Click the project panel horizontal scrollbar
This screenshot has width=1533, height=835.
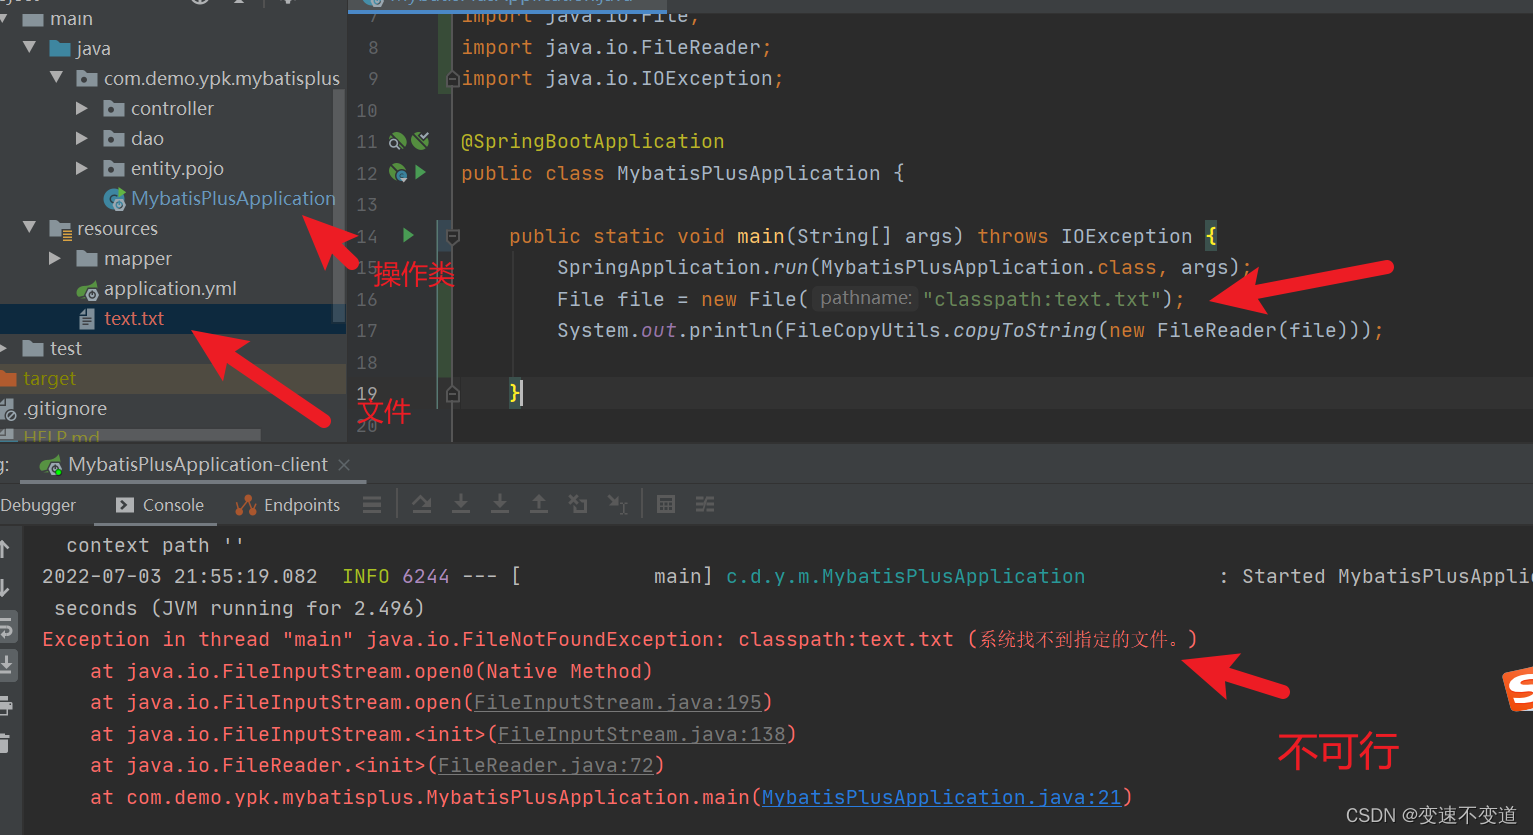pos(130,436)
